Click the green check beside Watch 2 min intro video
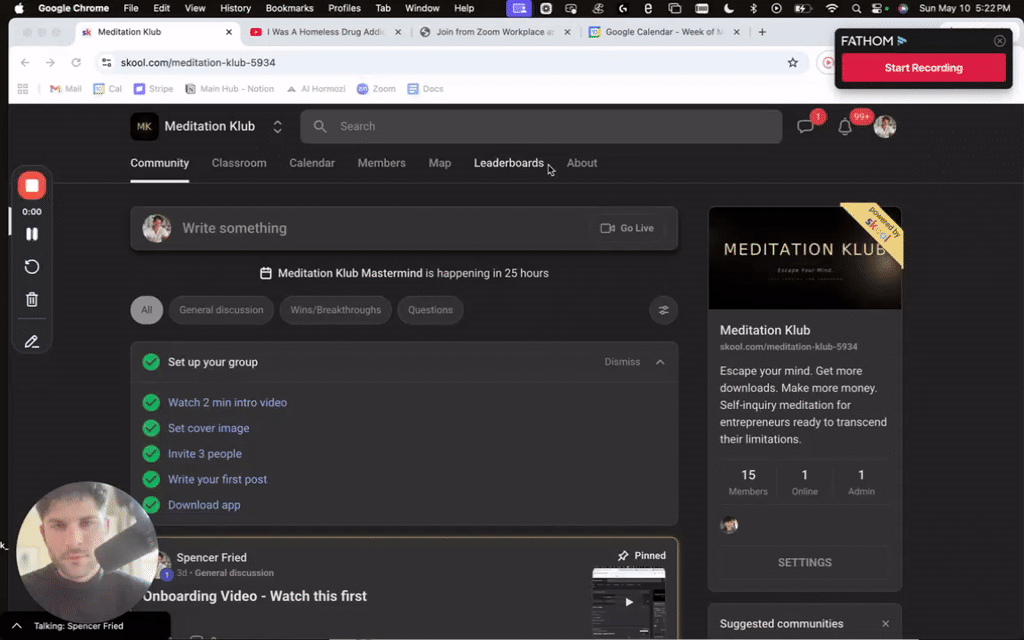This screenshot has width=1024, height=640. click(x=151, y=402)
